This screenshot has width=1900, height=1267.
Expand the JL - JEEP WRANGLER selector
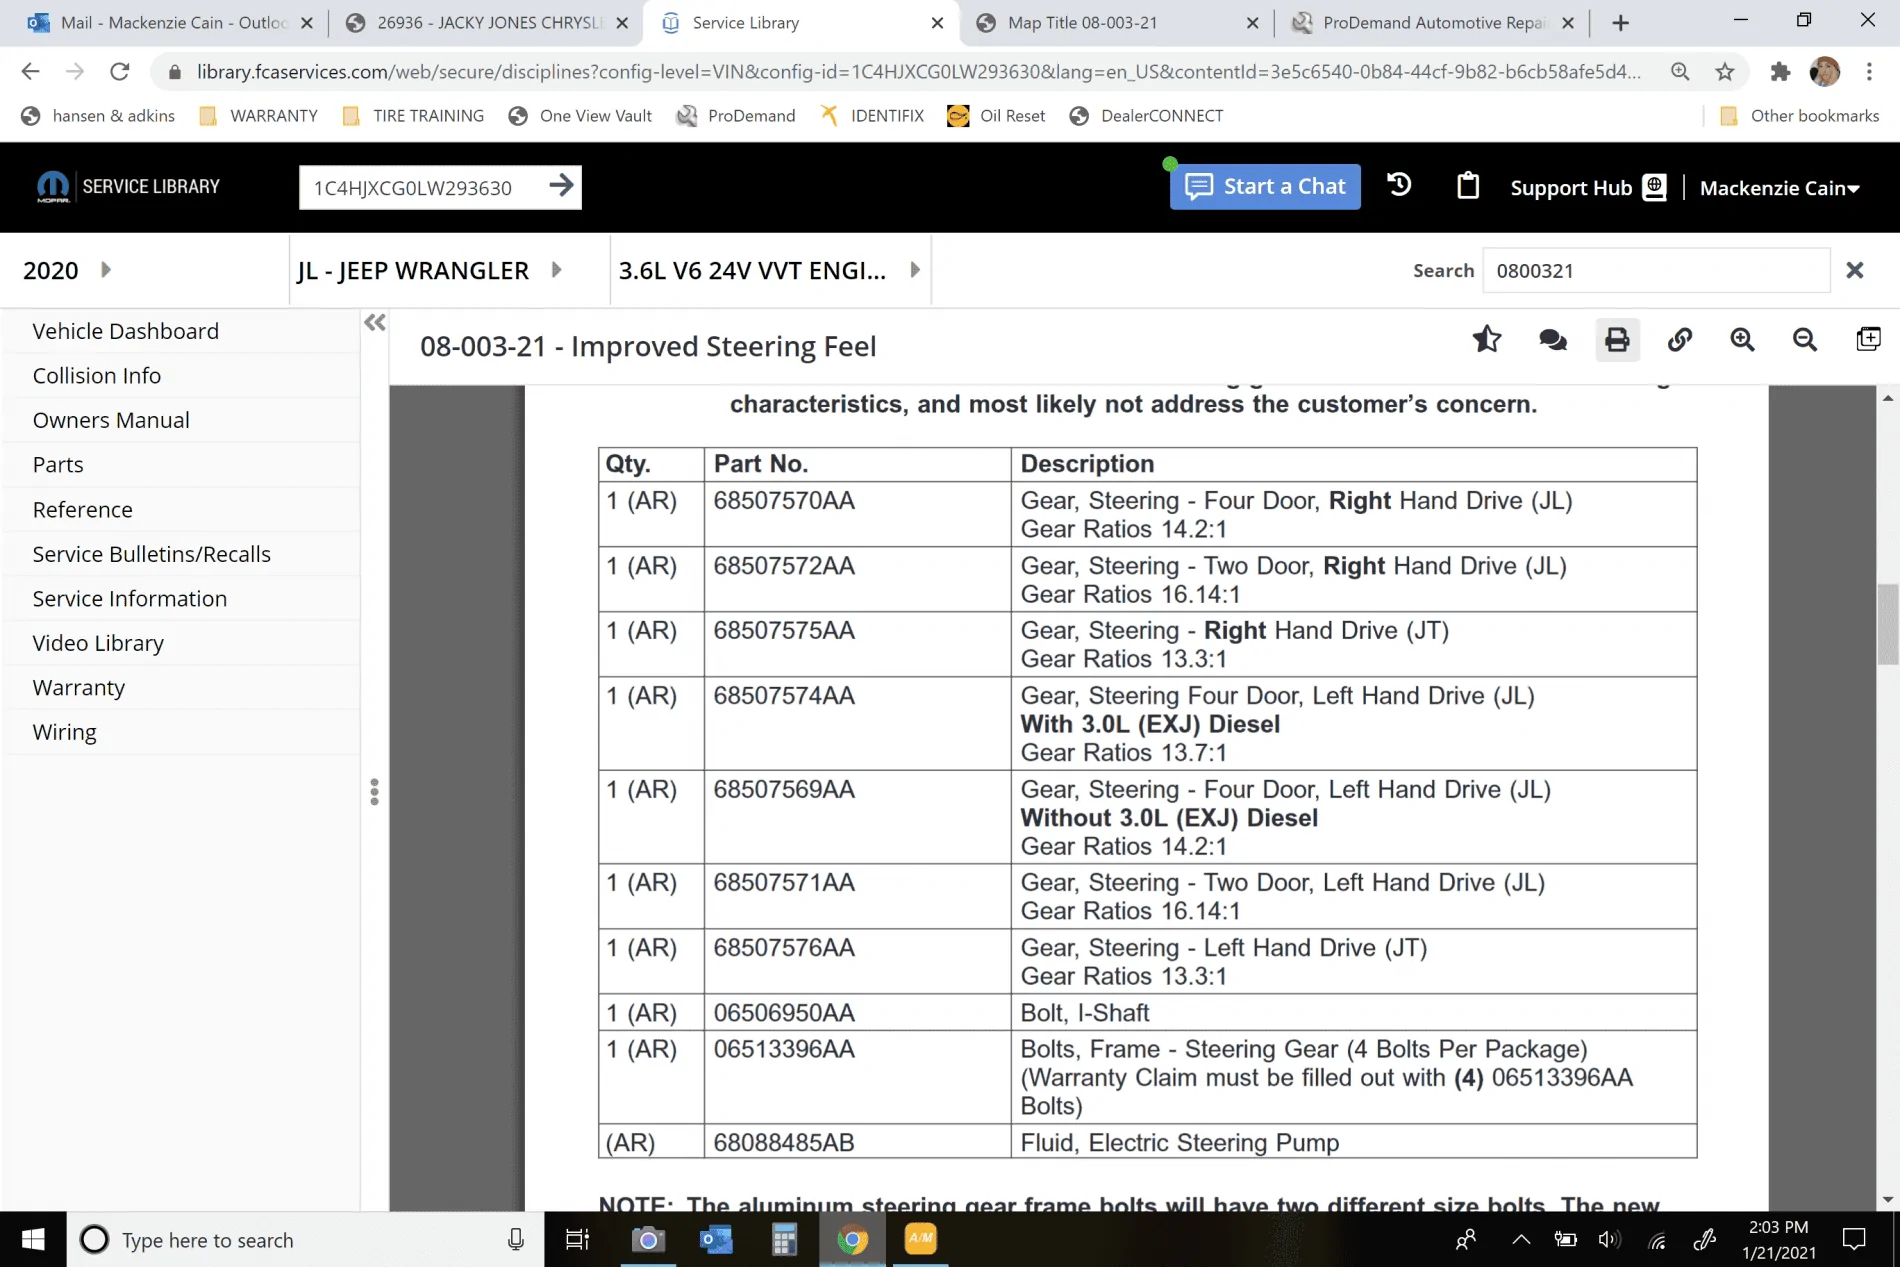point(557,270)
